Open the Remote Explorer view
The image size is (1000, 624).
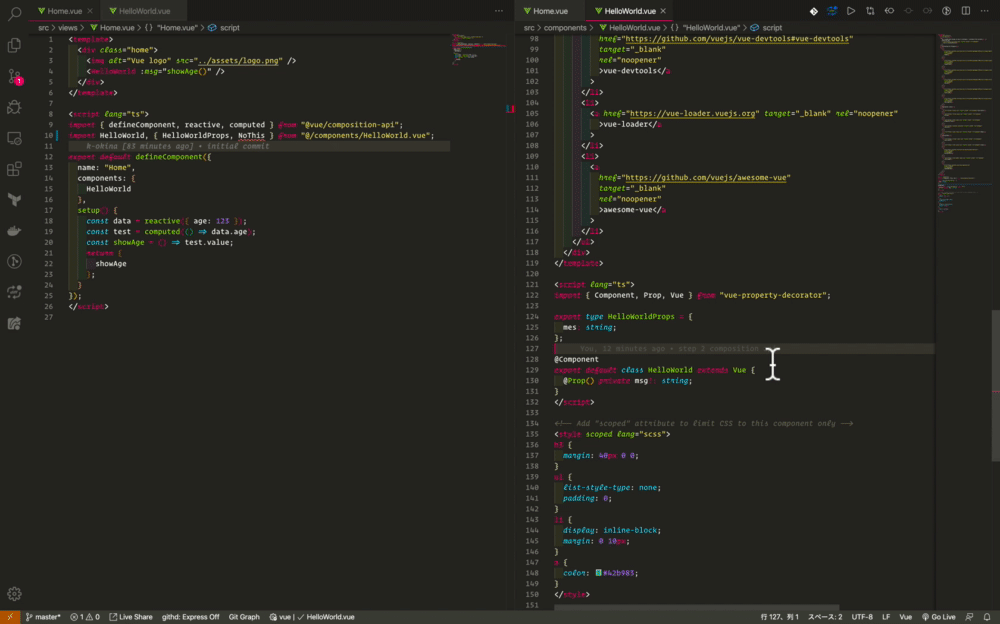14,138
